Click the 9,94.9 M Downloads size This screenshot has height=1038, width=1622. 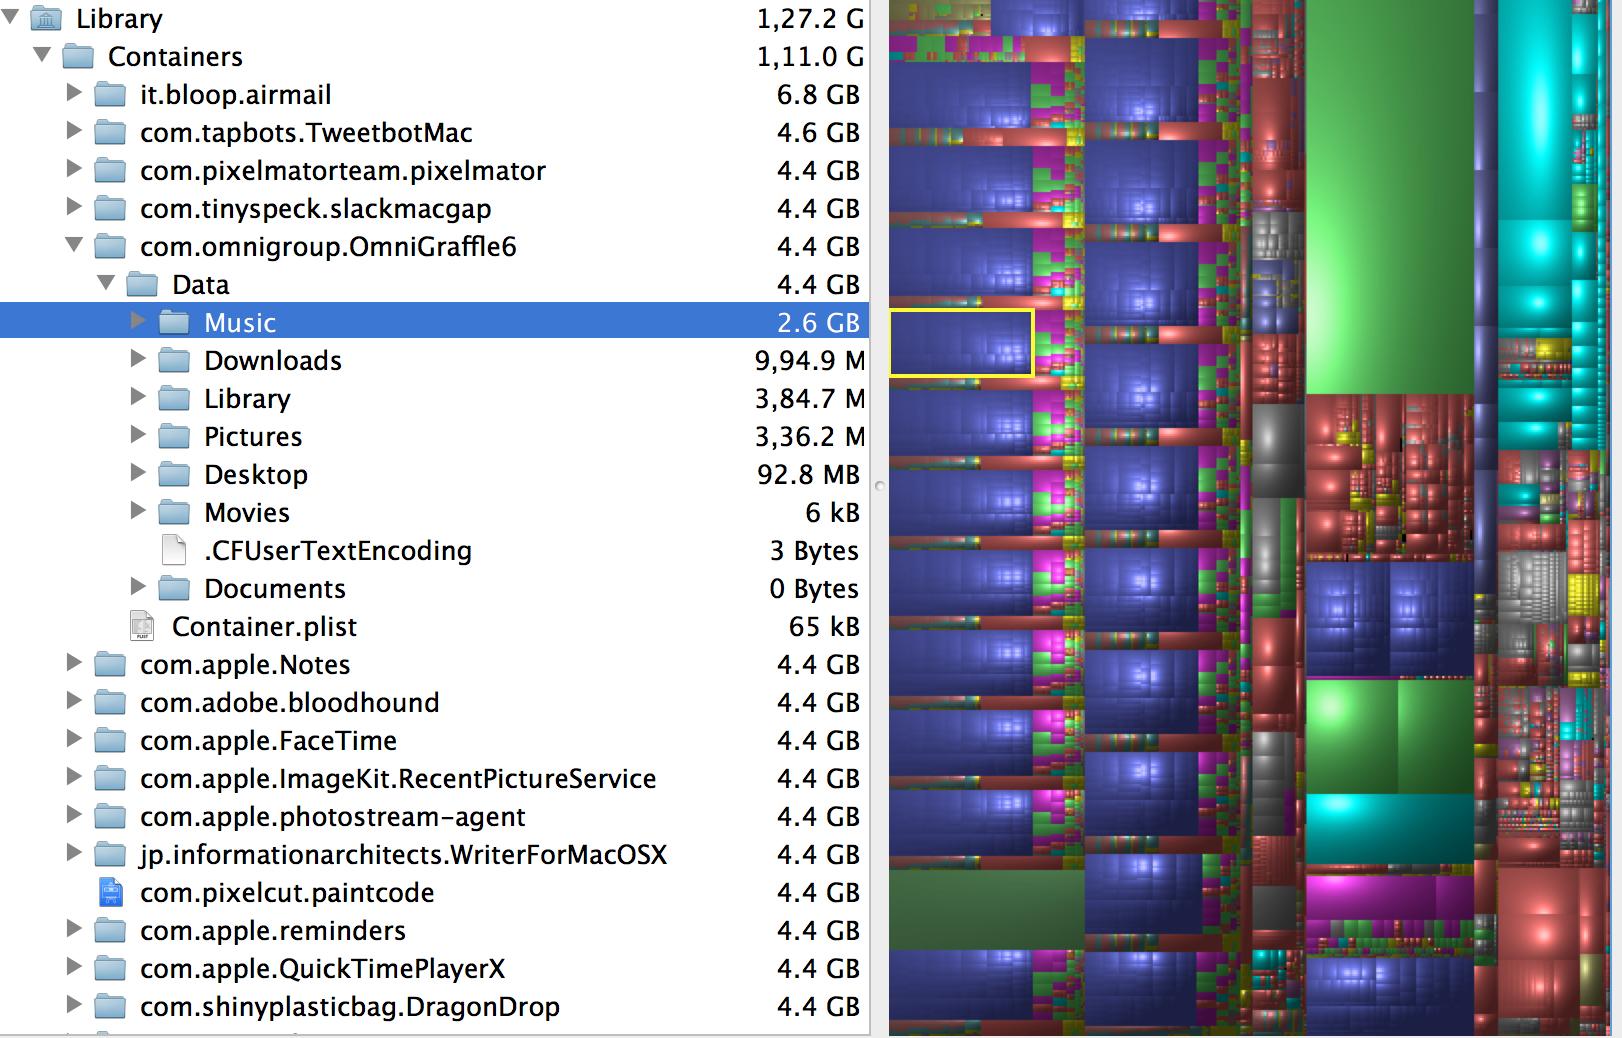810,361
